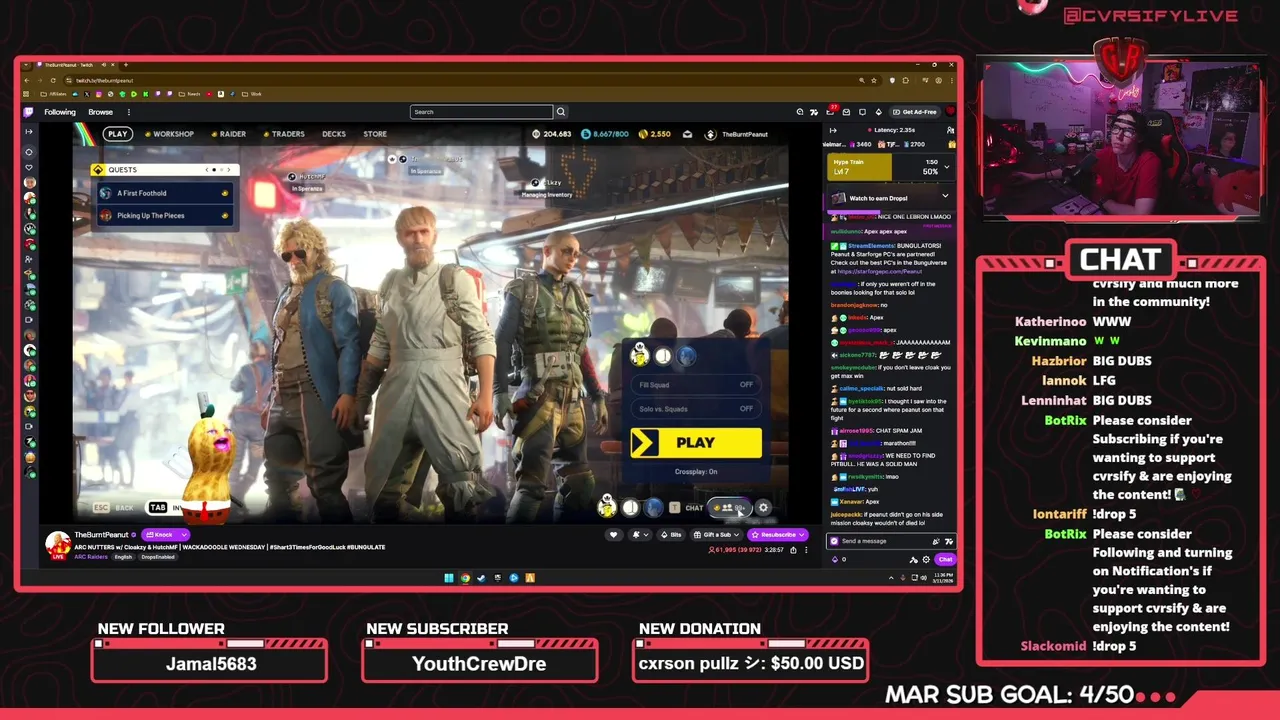The width and height of the screenshot is (1280, 720).
Task: Switch to the WORKSHOP tab
Action: point(169,134)
